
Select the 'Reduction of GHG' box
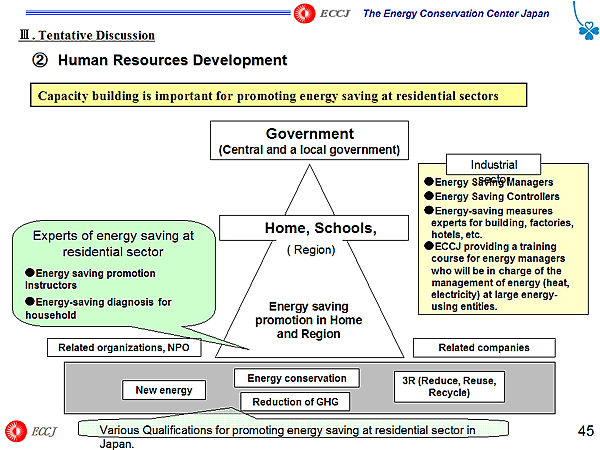pos(295,402)
